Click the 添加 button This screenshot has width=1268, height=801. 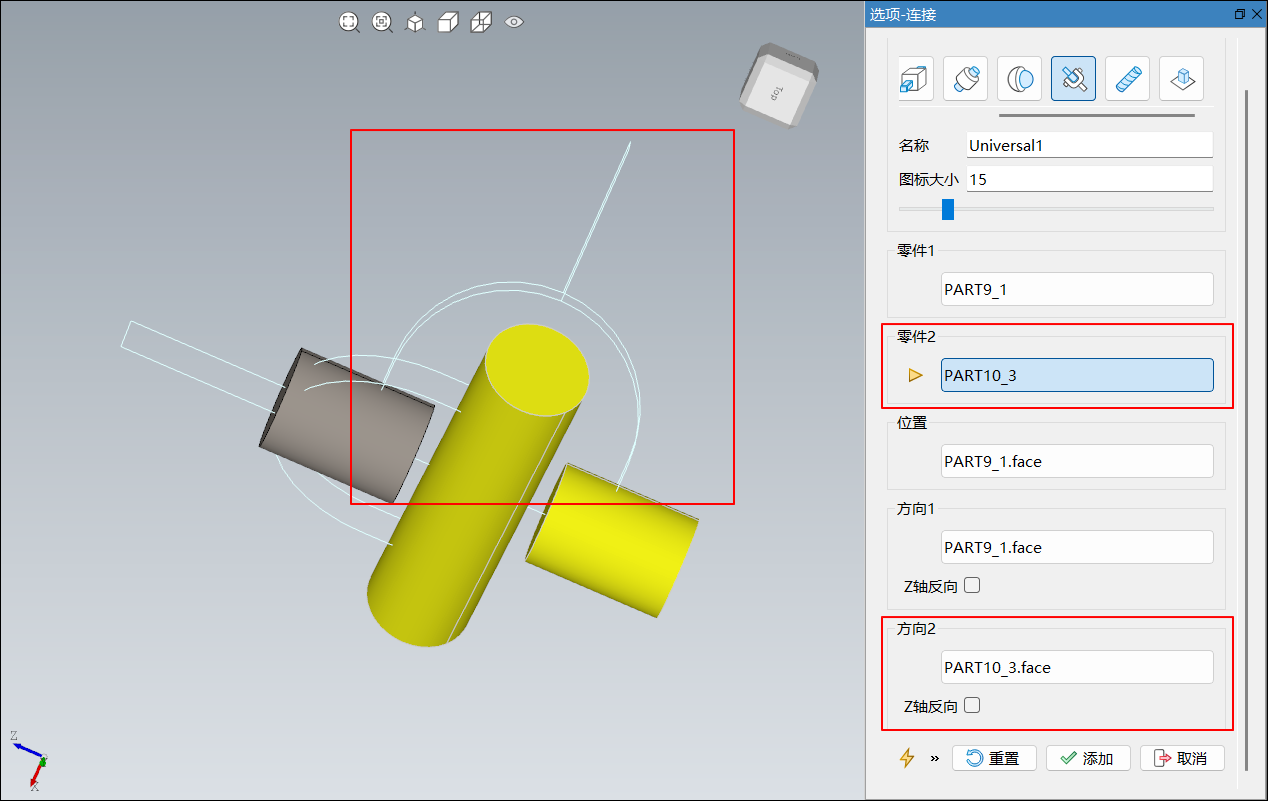pos(1088,758)
